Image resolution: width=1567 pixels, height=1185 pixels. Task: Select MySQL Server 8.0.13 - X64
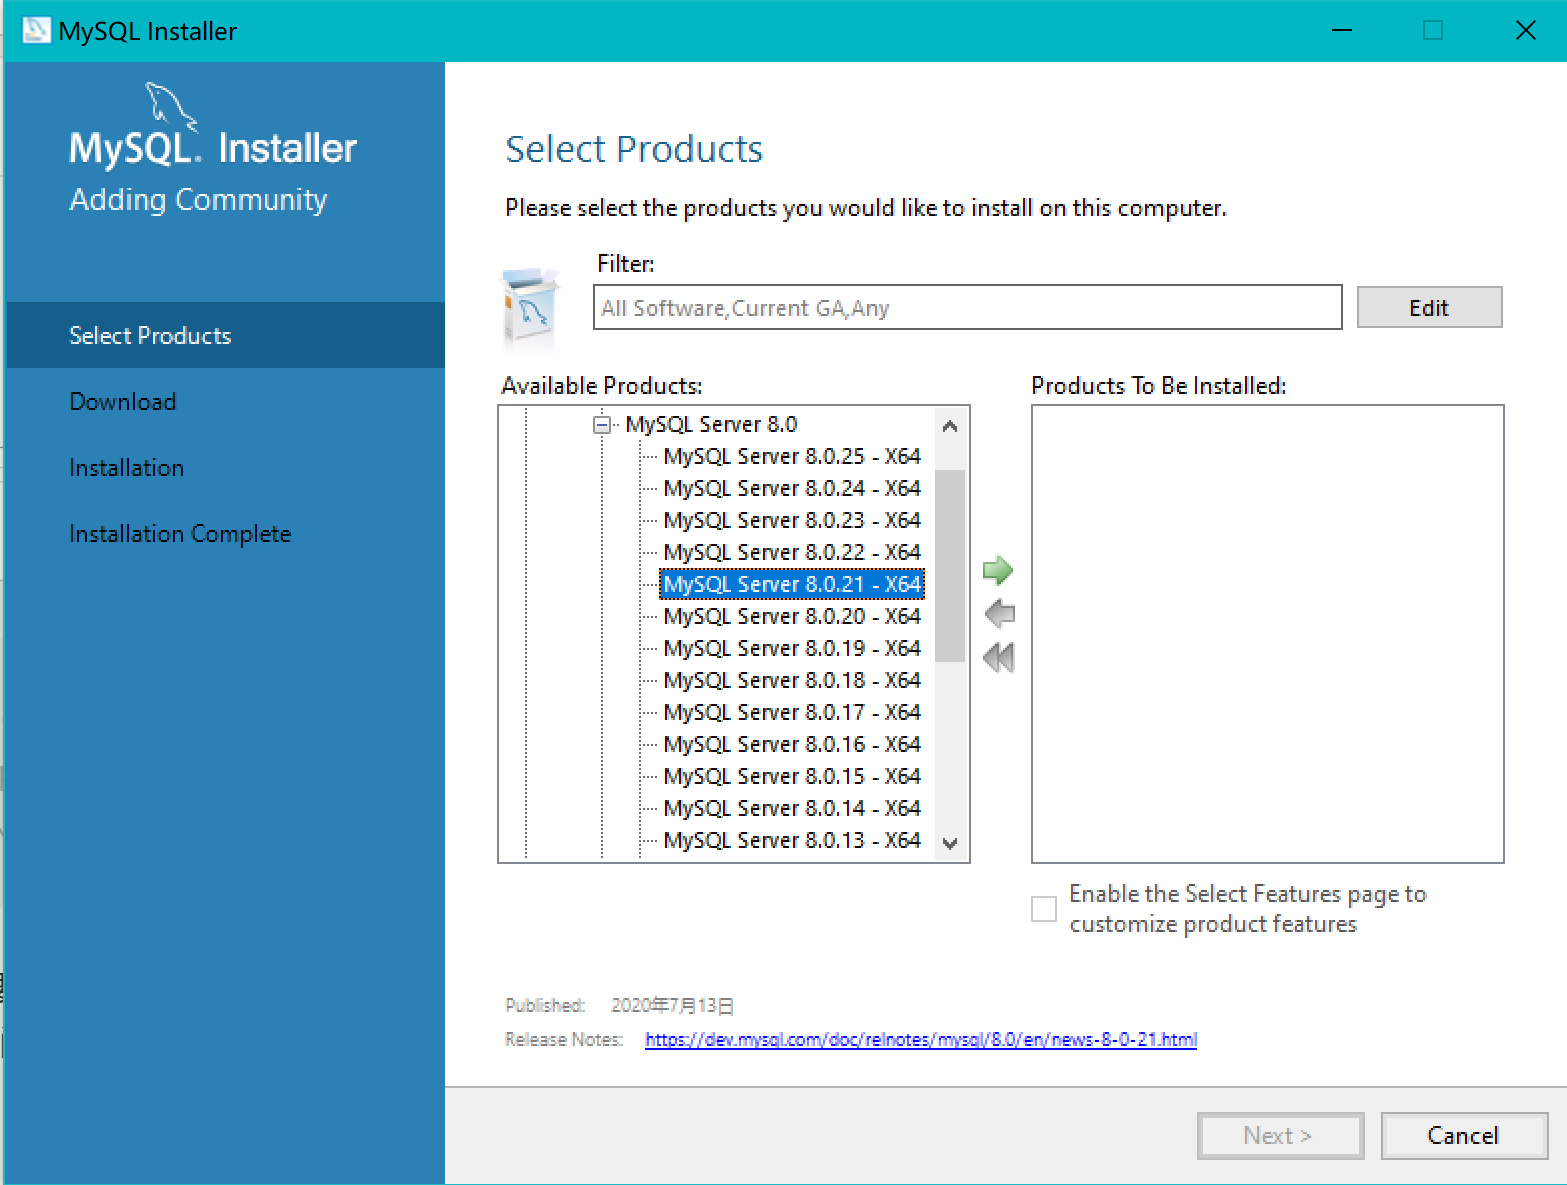tap(792, 840)
